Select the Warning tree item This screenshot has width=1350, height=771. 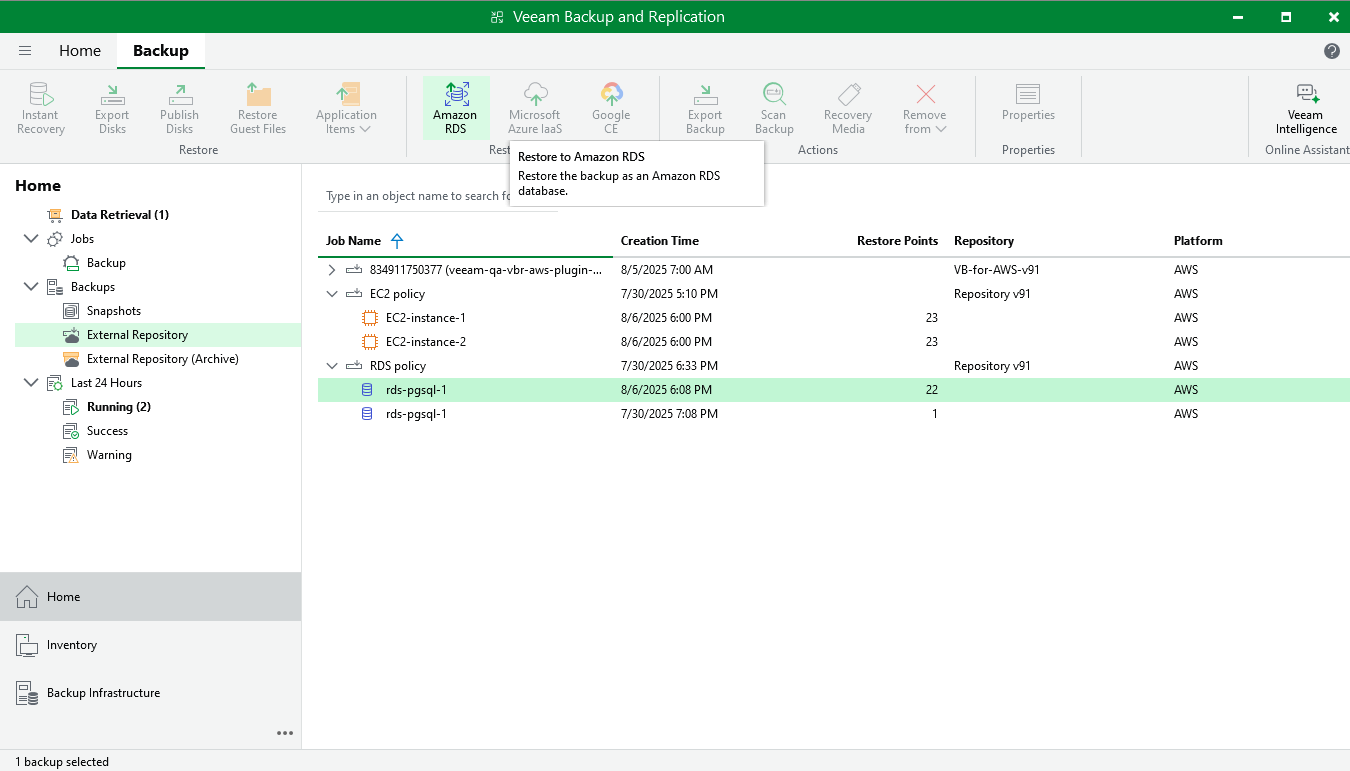(x=109, y=455)
